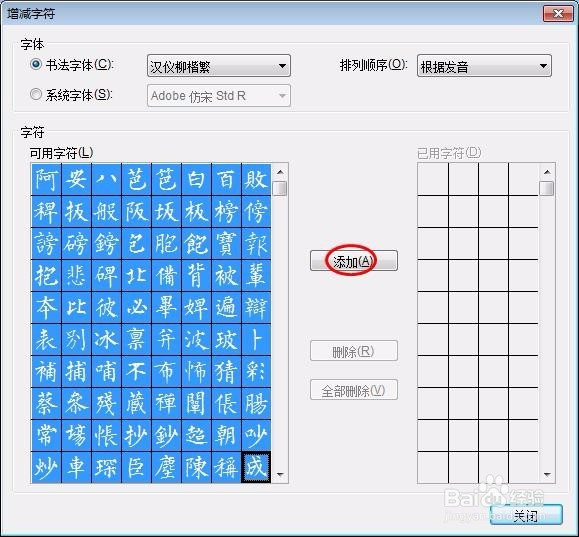Click the 关闭 button
Image resolution: width=579 pixels, height=537 pixels.
coord(526,515)
